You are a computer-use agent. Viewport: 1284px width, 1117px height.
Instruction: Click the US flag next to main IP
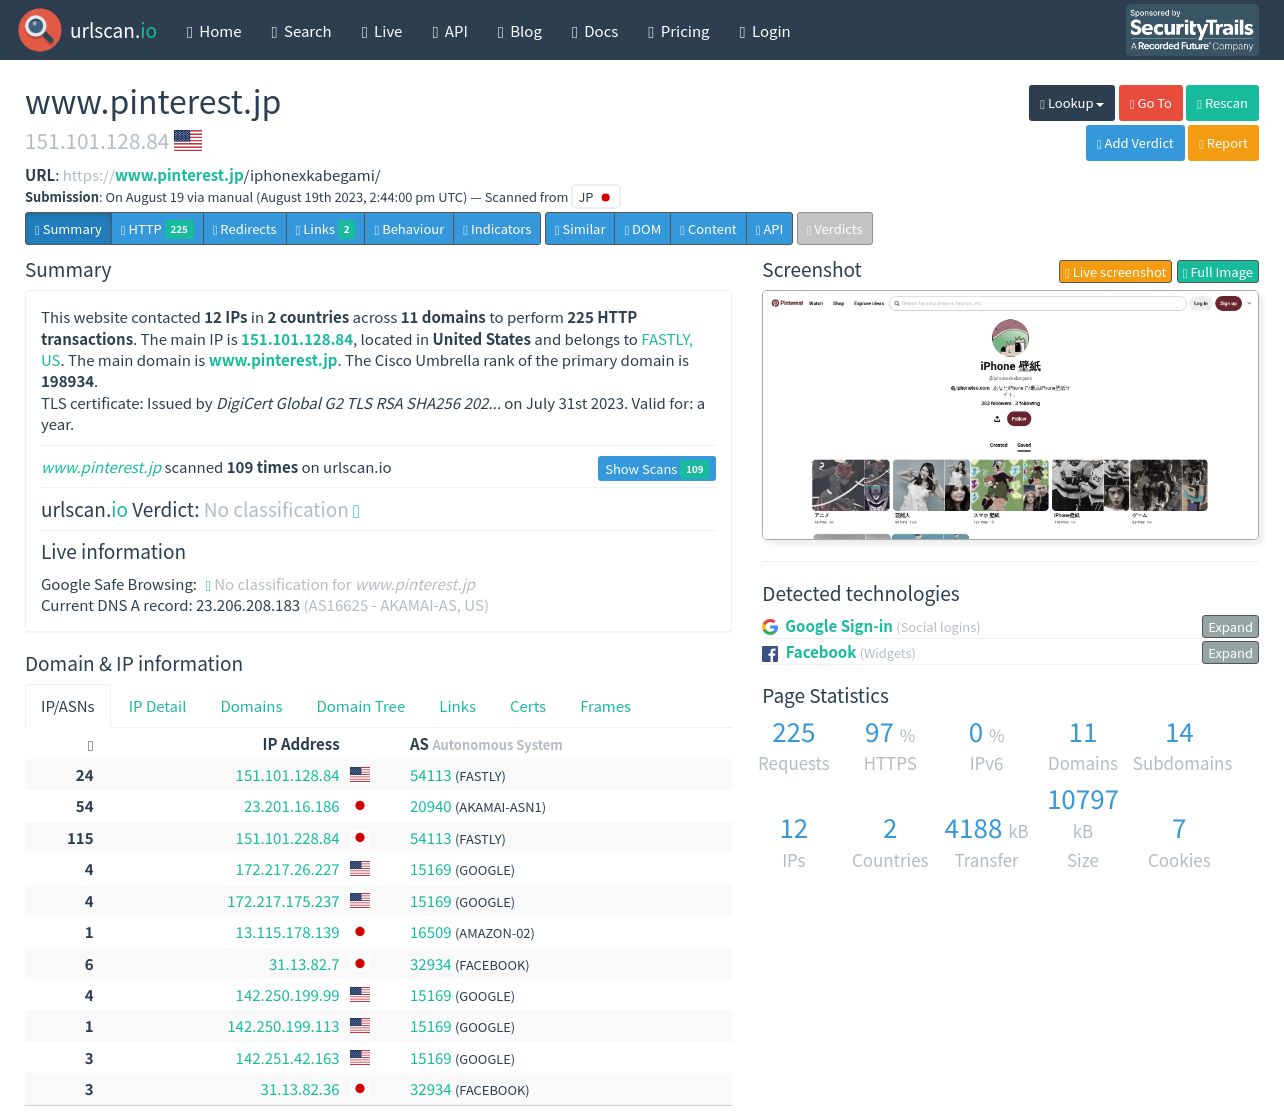pyautogui.click(x=188, y=140)
